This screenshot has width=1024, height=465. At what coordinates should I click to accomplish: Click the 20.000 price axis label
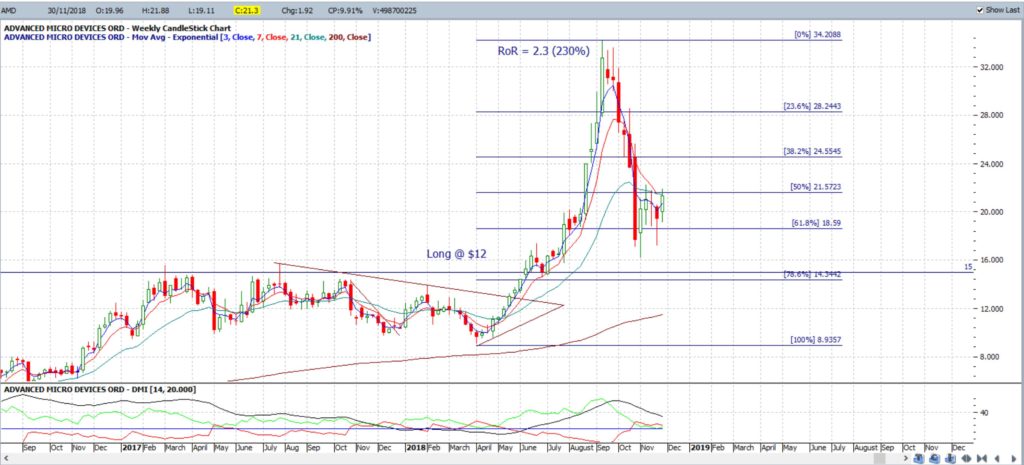point(991,212)
